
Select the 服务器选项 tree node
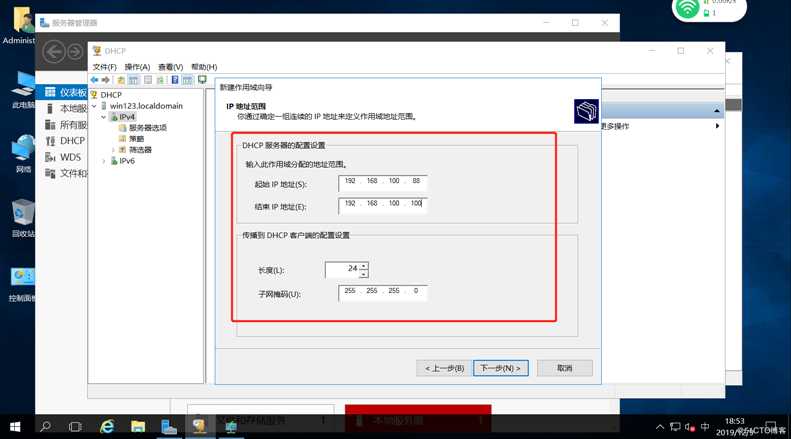pos(147,128)
